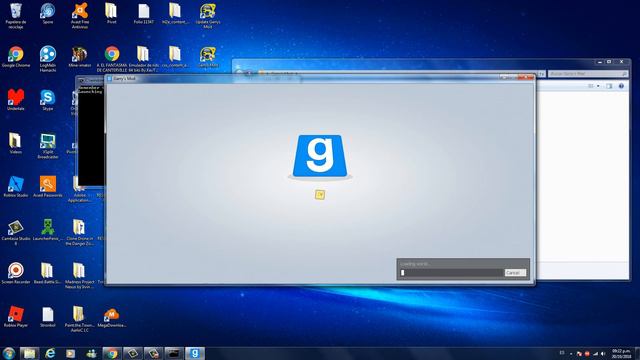The height and width of the screenshot is (360, 640).
Task: Open Windows Explorer from the taskbar
Action: pos(29,353)
